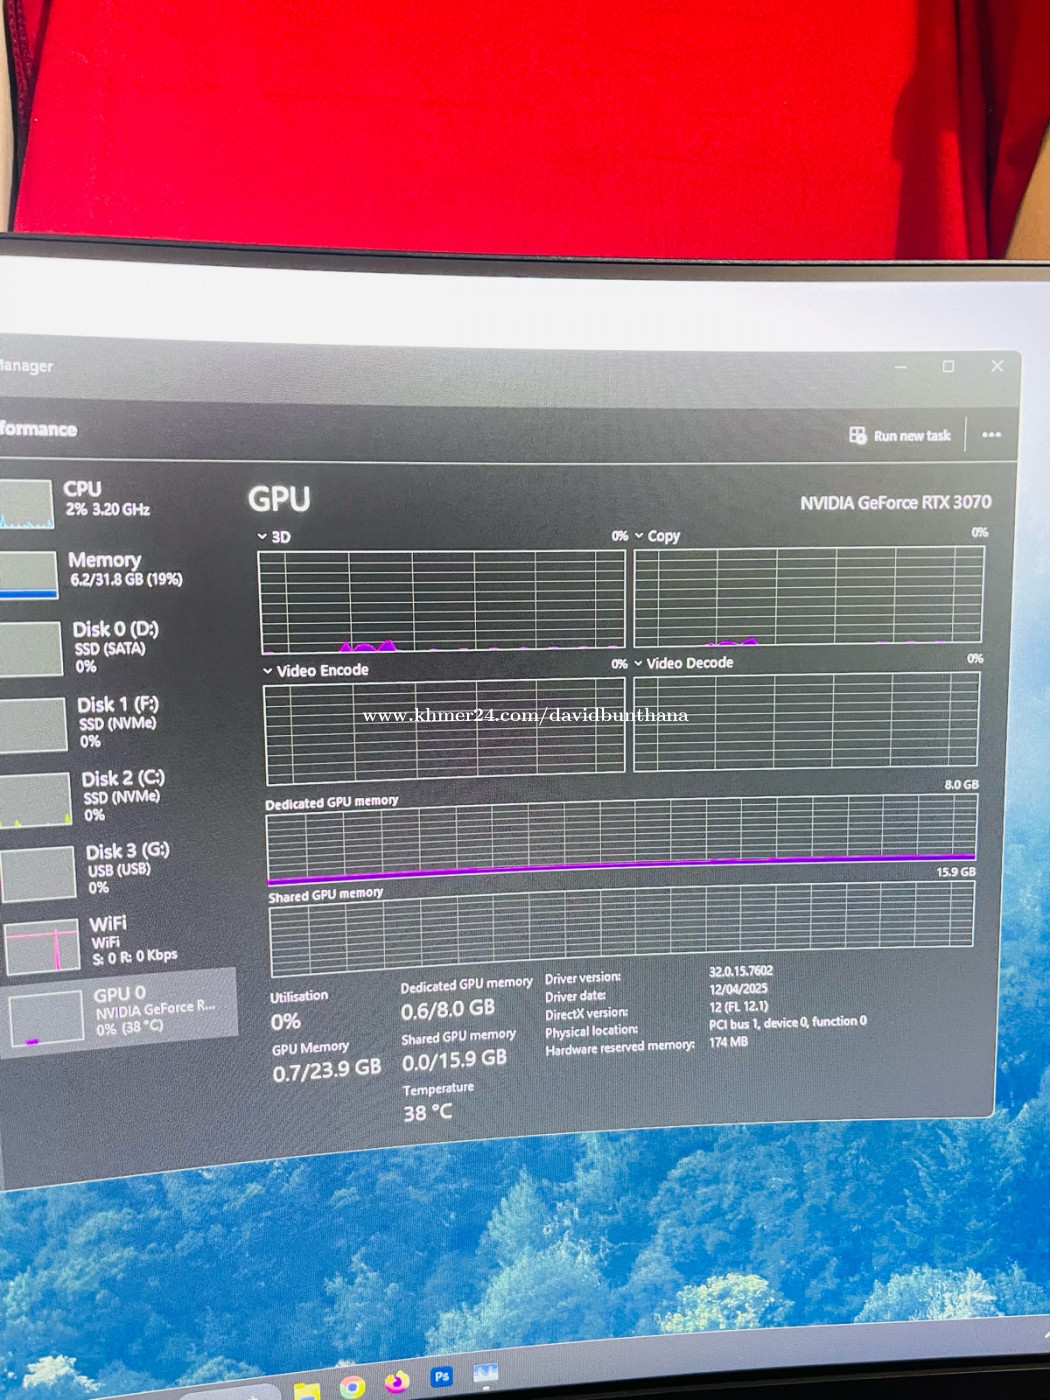Open the Video Encode graph dropdown
This screenshot has height=1400, width=1050.
tap(316, 670)
